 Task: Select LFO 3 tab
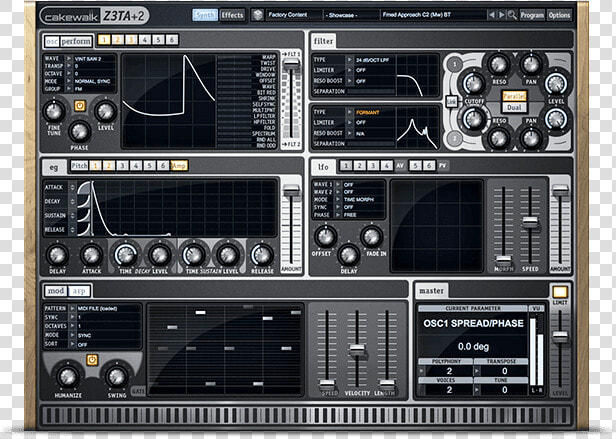(373, 165)
